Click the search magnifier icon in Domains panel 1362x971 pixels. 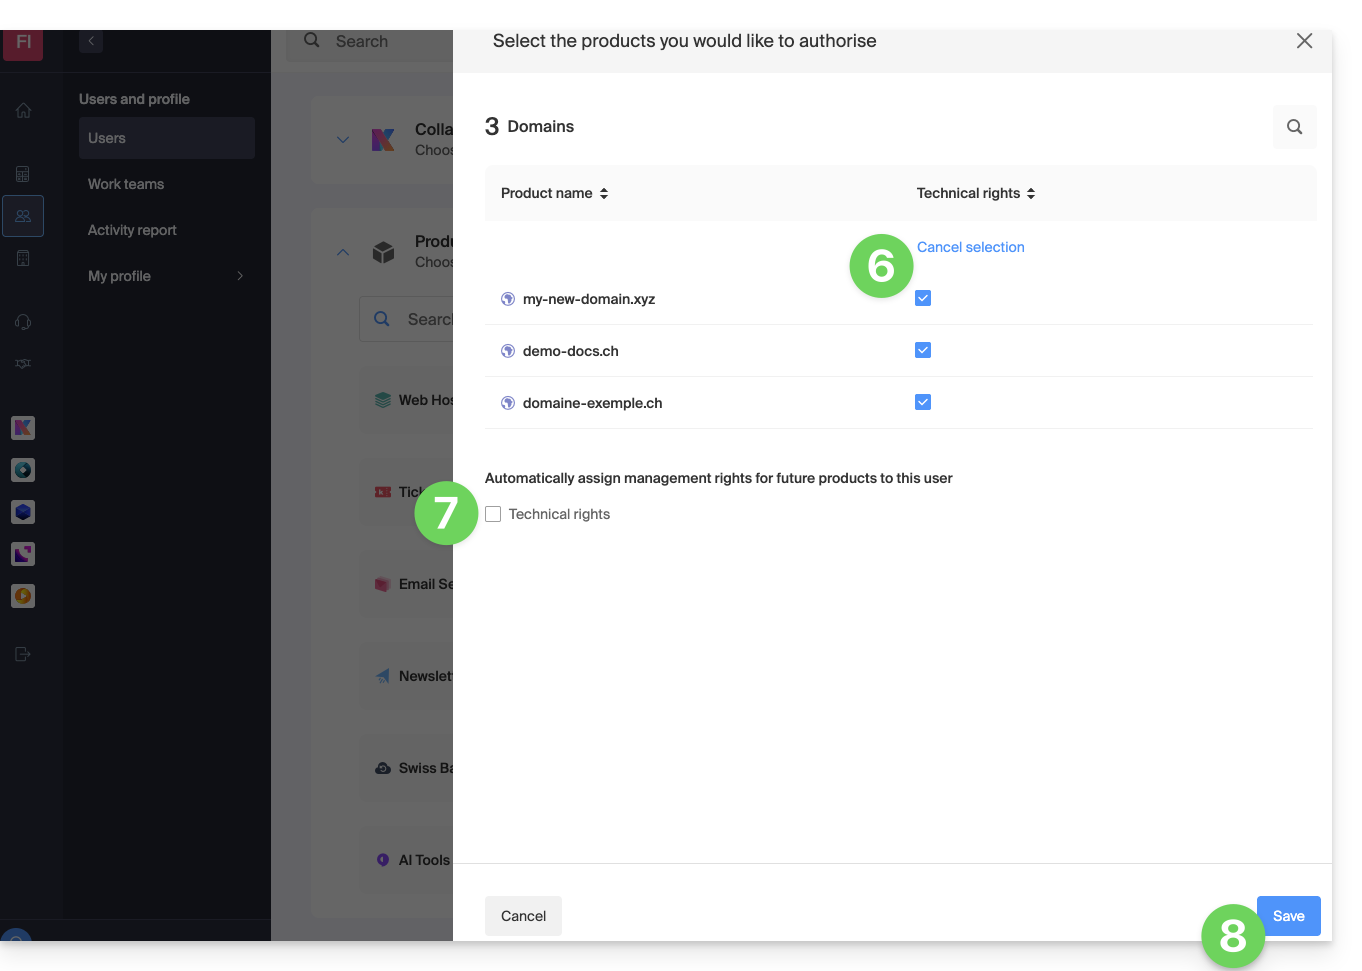click(1294, 127)
